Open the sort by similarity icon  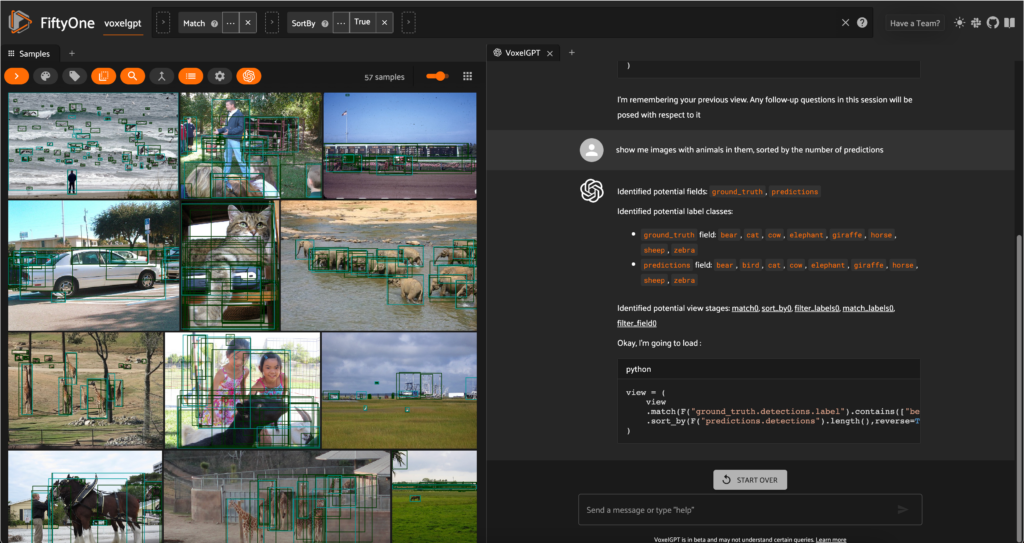tap(161, 76)
